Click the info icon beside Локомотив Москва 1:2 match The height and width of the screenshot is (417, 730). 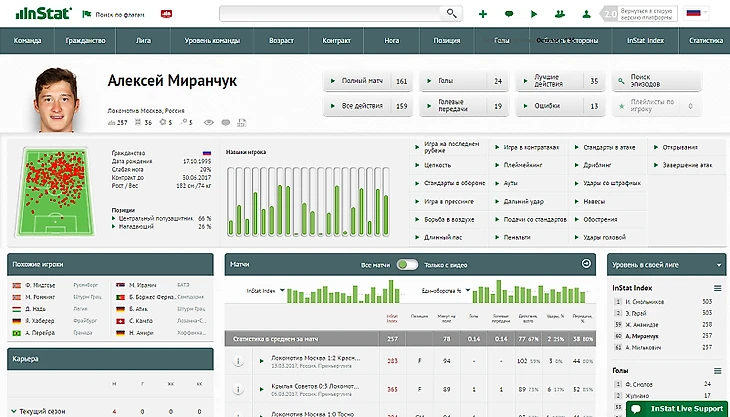coord(239,361)
